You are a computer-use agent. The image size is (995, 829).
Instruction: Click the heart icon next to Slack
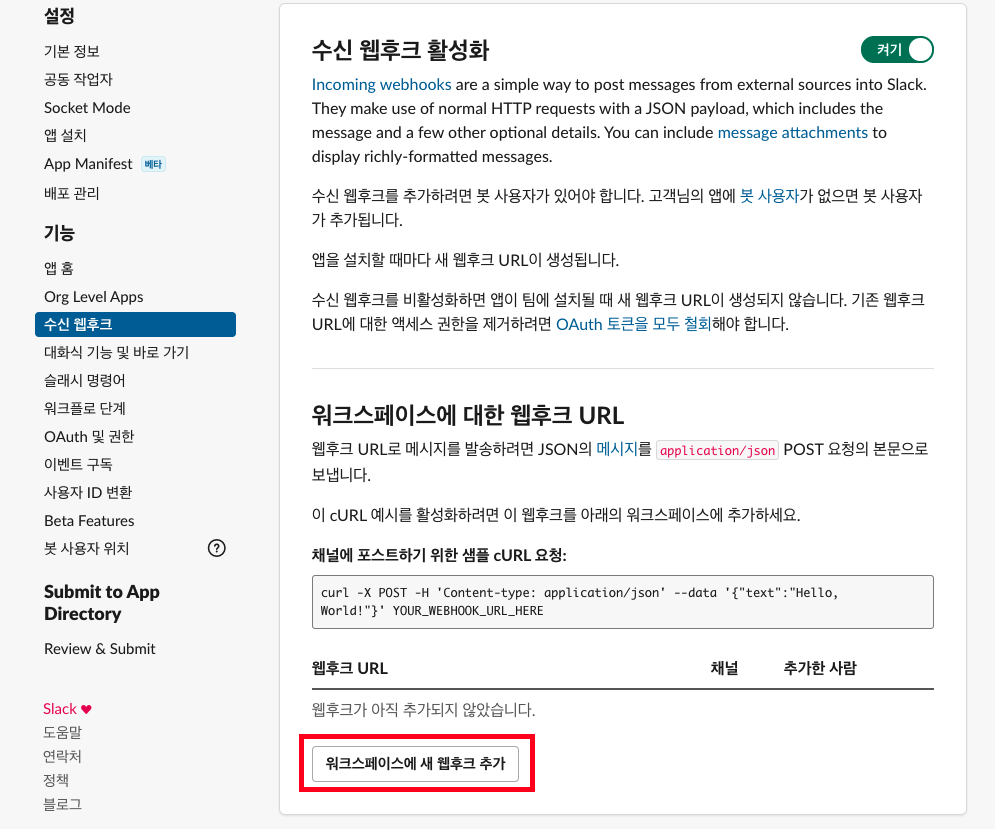click(x=86, y=709)
